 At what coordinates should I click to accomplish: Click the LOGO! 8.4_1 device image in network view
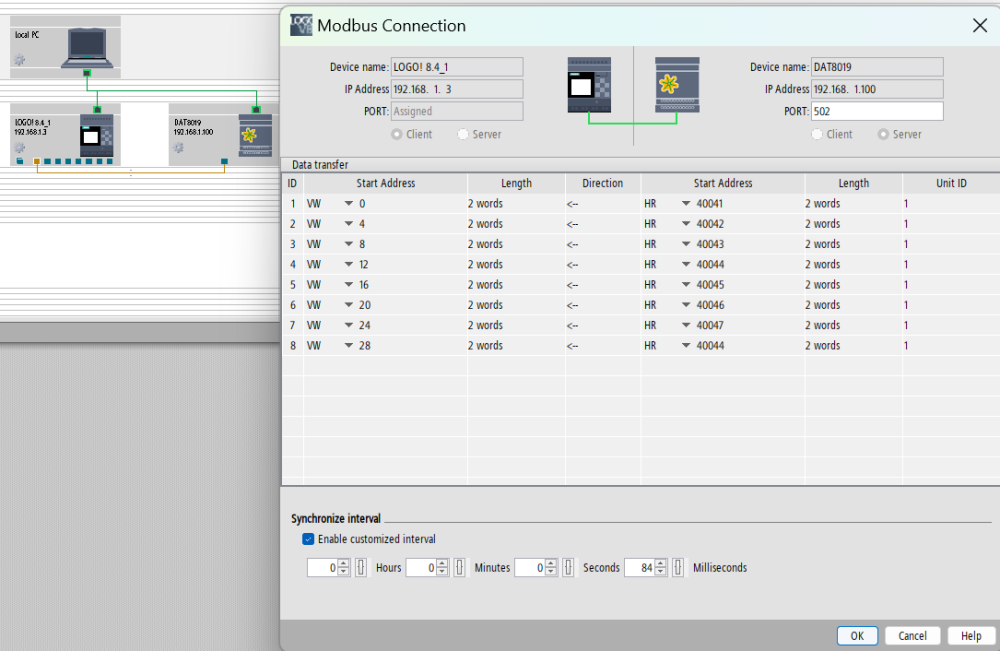(x=96, y=135)
